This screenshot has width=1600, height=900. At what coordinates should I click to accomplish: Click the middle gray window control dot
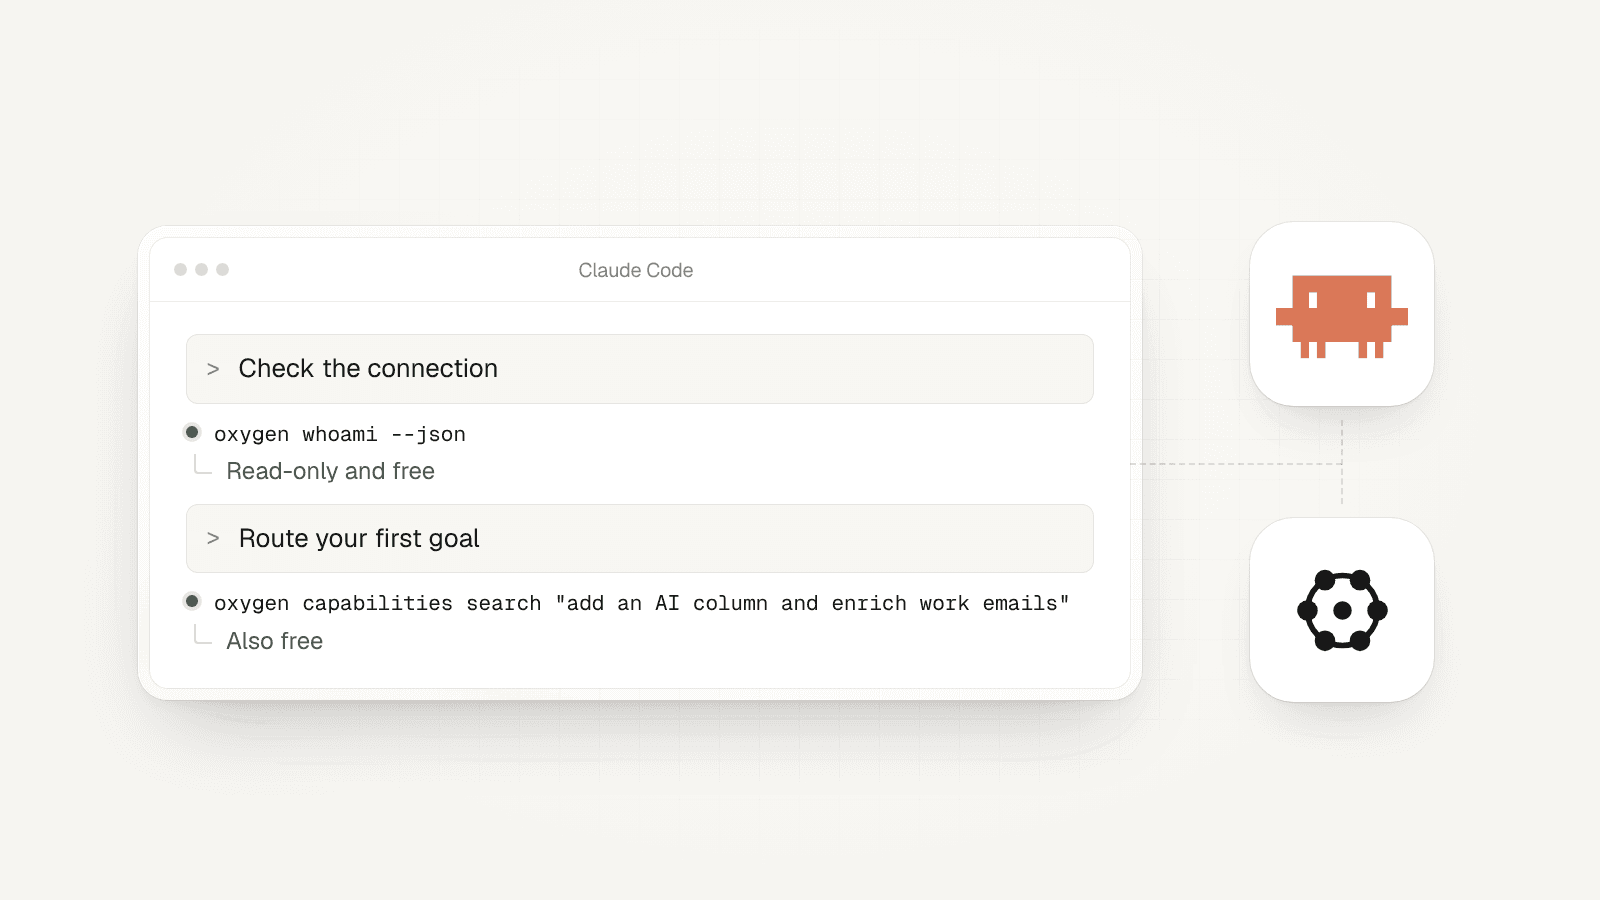click(201, 269)
